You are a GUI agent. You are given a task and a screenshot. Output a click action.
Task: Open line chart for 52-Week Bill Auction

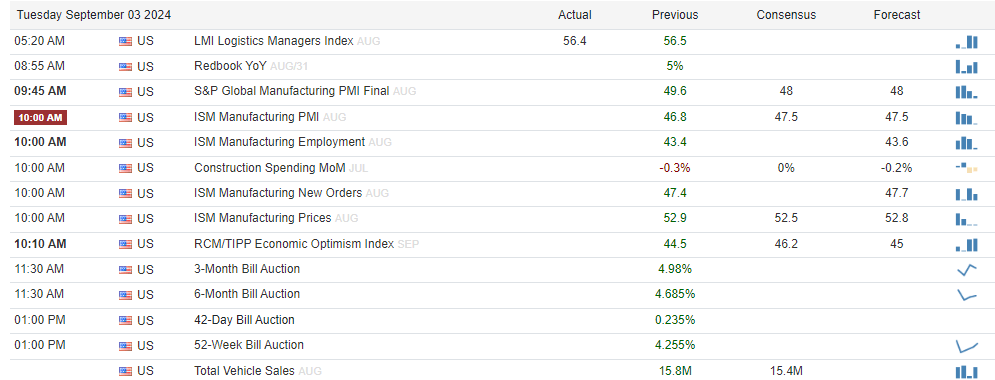coord(966,346)
